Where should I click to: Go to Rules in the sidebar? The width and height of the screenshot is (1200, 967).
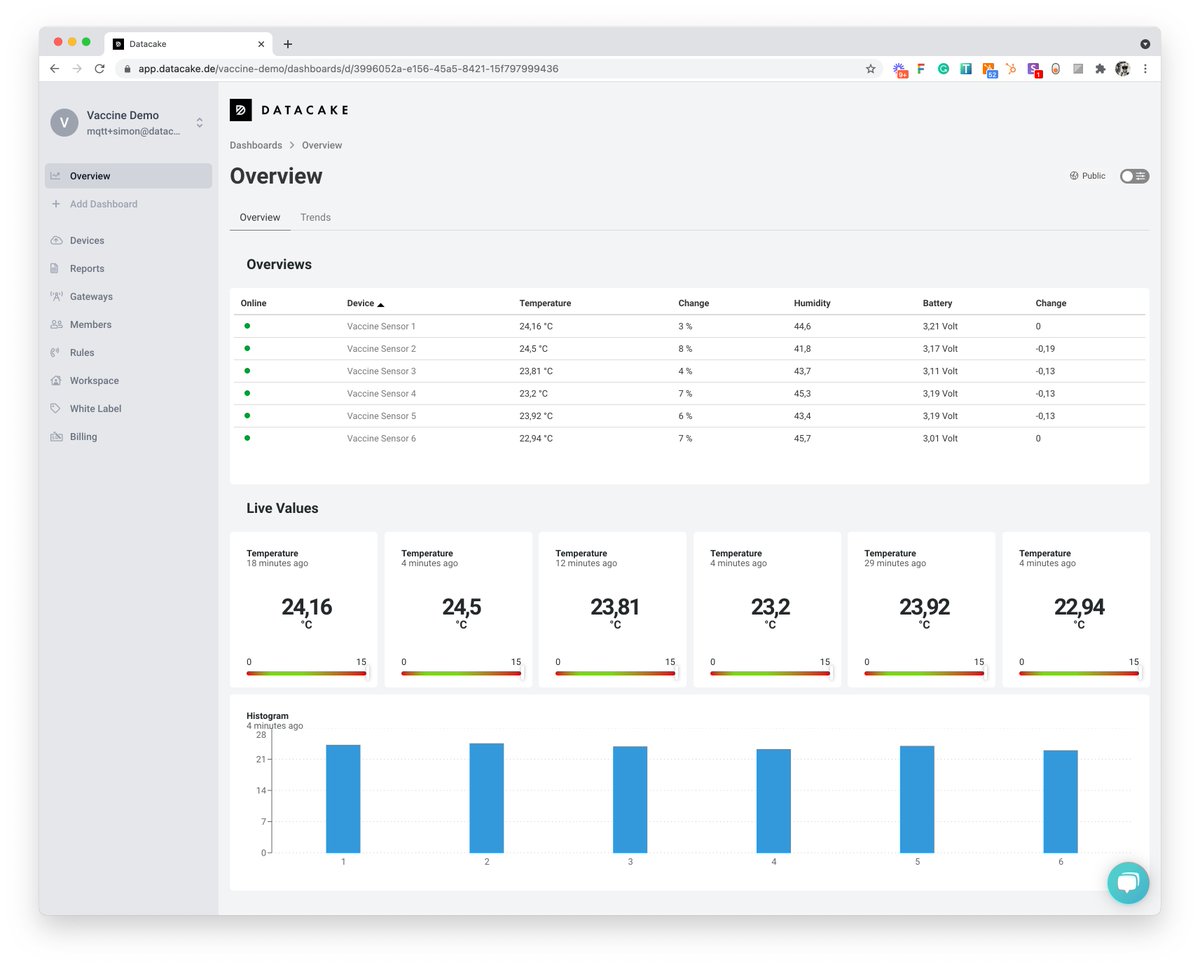82,353
